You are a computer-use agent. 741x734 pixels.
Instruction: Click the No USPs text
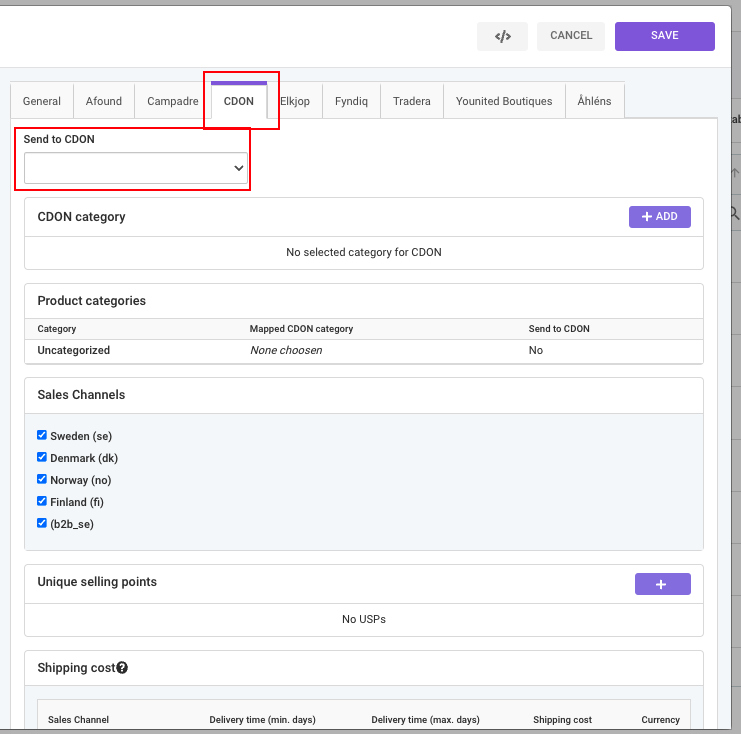(x=364, y=619)
